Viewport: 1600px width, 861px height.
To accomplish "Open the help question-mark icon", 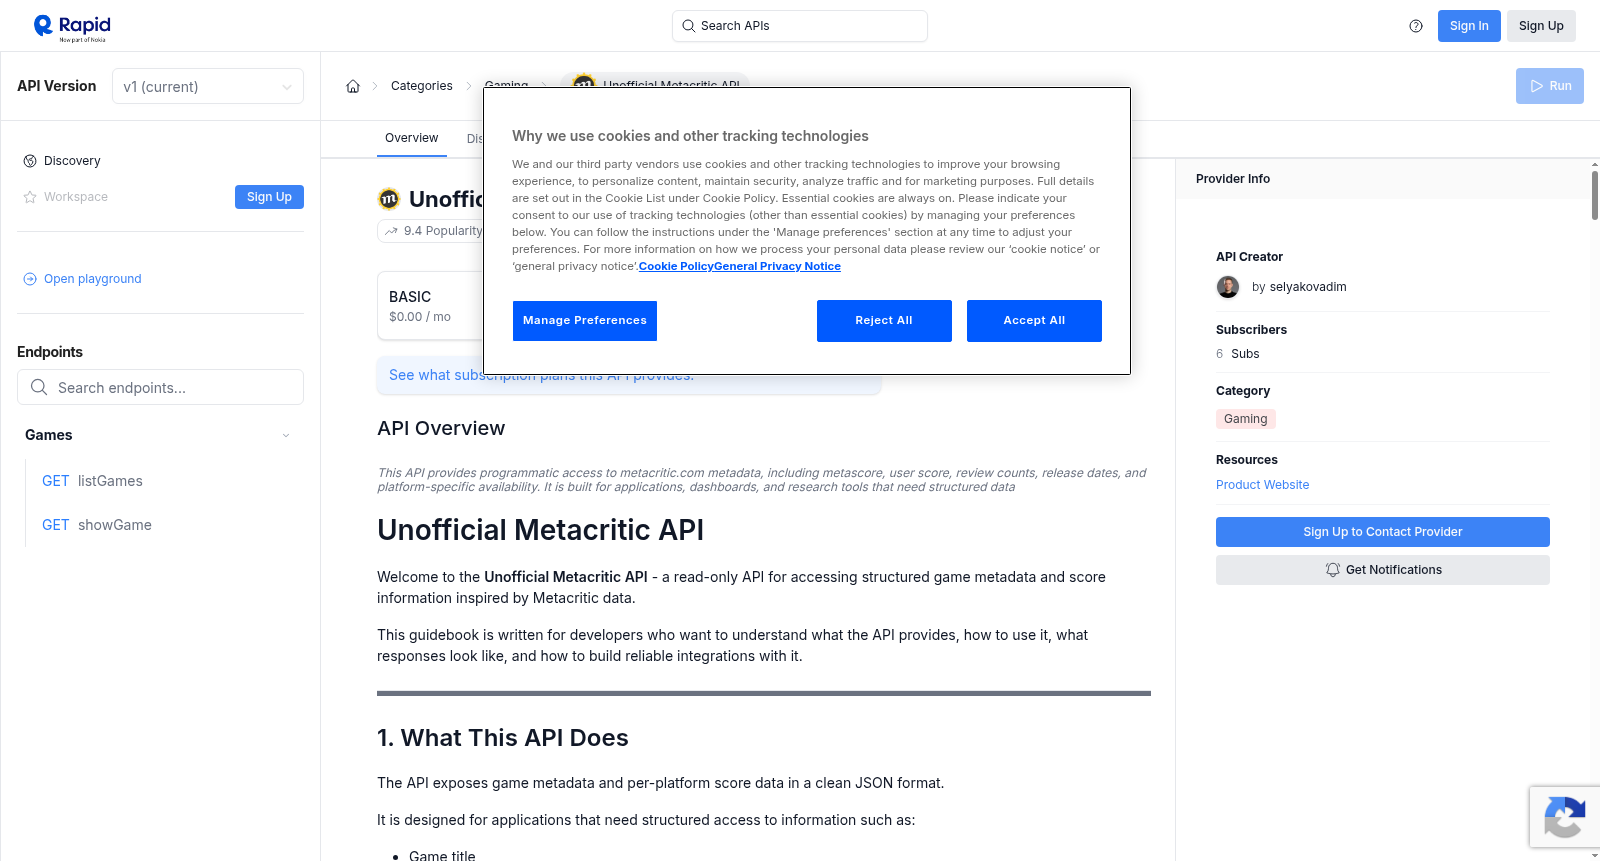I will point(1416,26).
